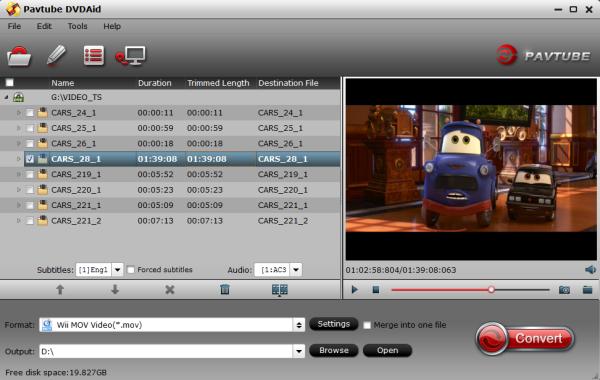Click the 00:05:09 duration cell
The height and width of the screenshot is (380, 600).
[155, 205]
